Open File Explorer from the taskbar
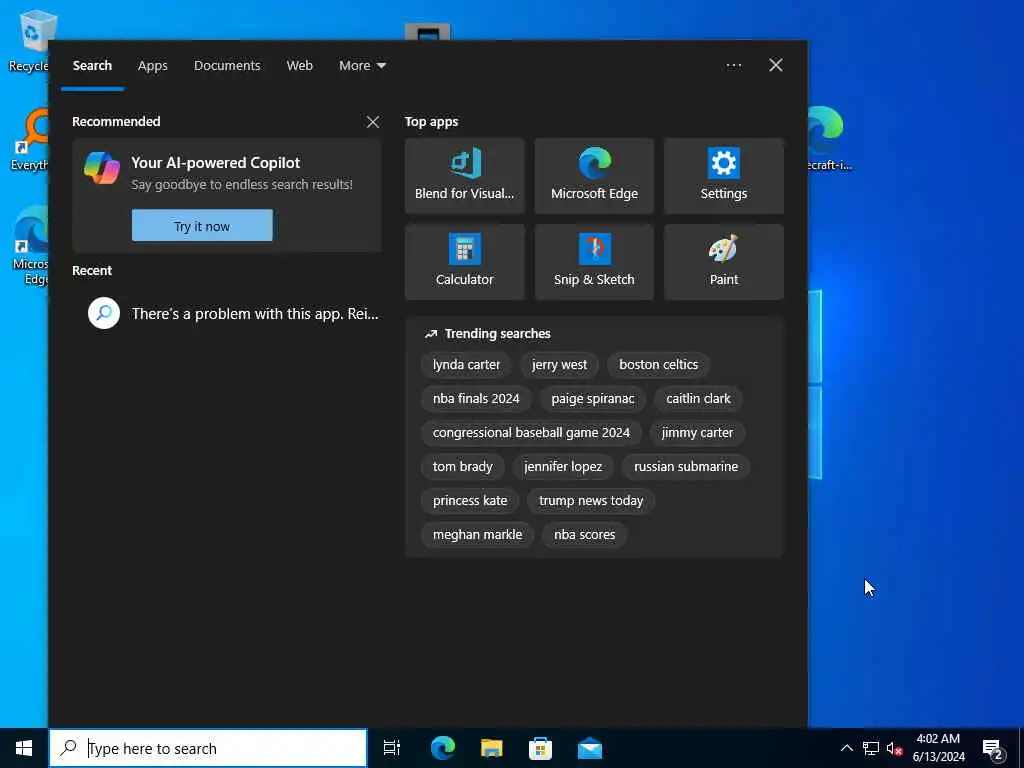1024x768 pixels. [492, 748]
